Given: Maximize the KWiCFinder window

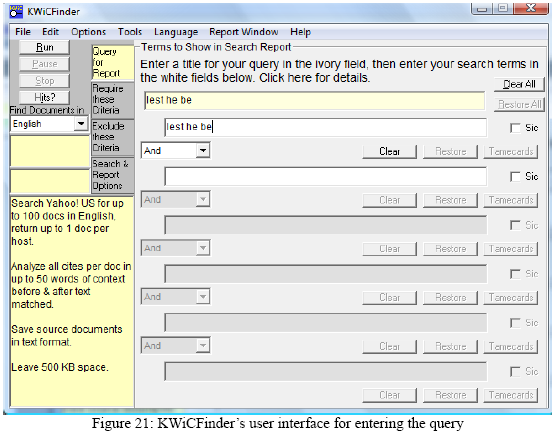Looking at the screenshot, I should [503, 8].
